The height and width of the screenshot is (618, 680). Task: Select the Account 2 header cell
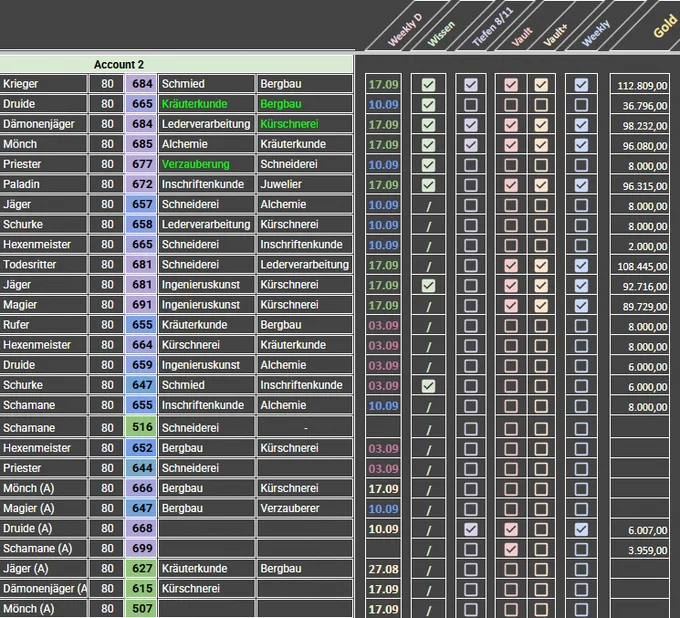(x=176, y=65)
